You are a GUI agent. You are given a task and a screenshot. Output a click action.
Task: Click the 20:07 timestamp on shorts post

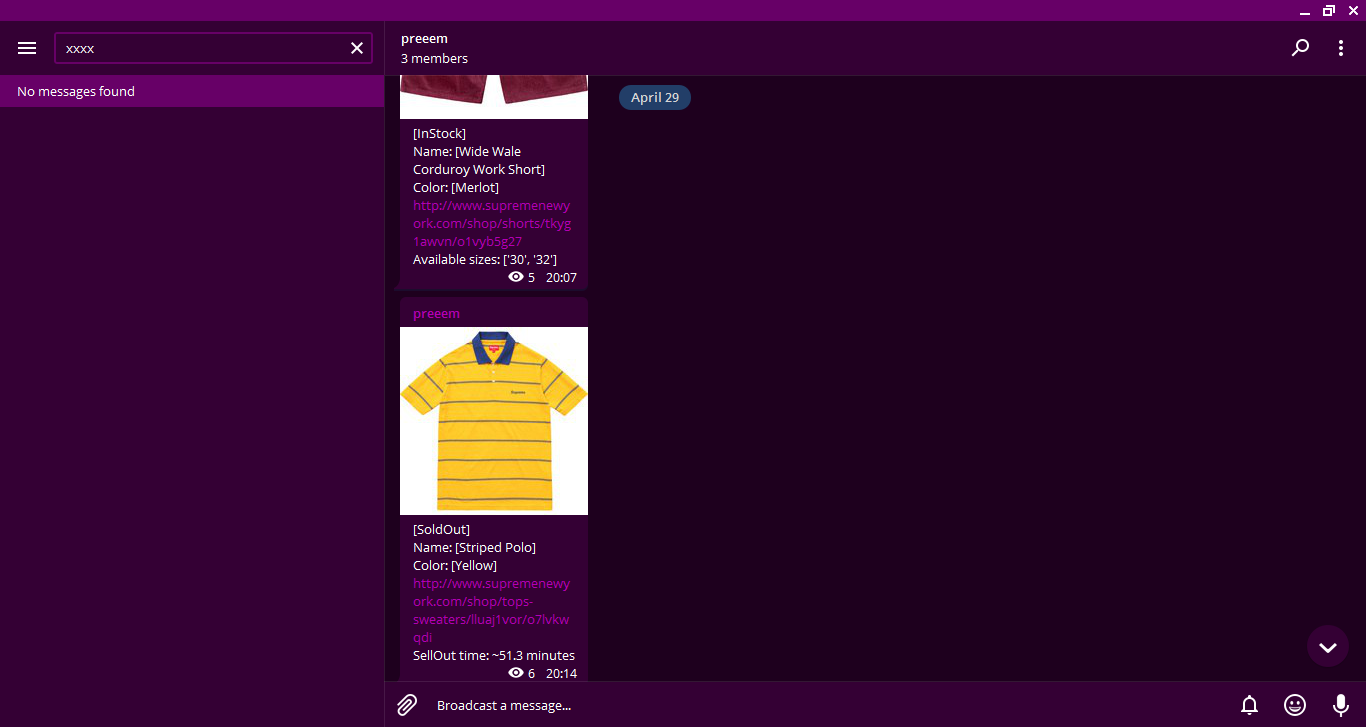click(561, 277)
